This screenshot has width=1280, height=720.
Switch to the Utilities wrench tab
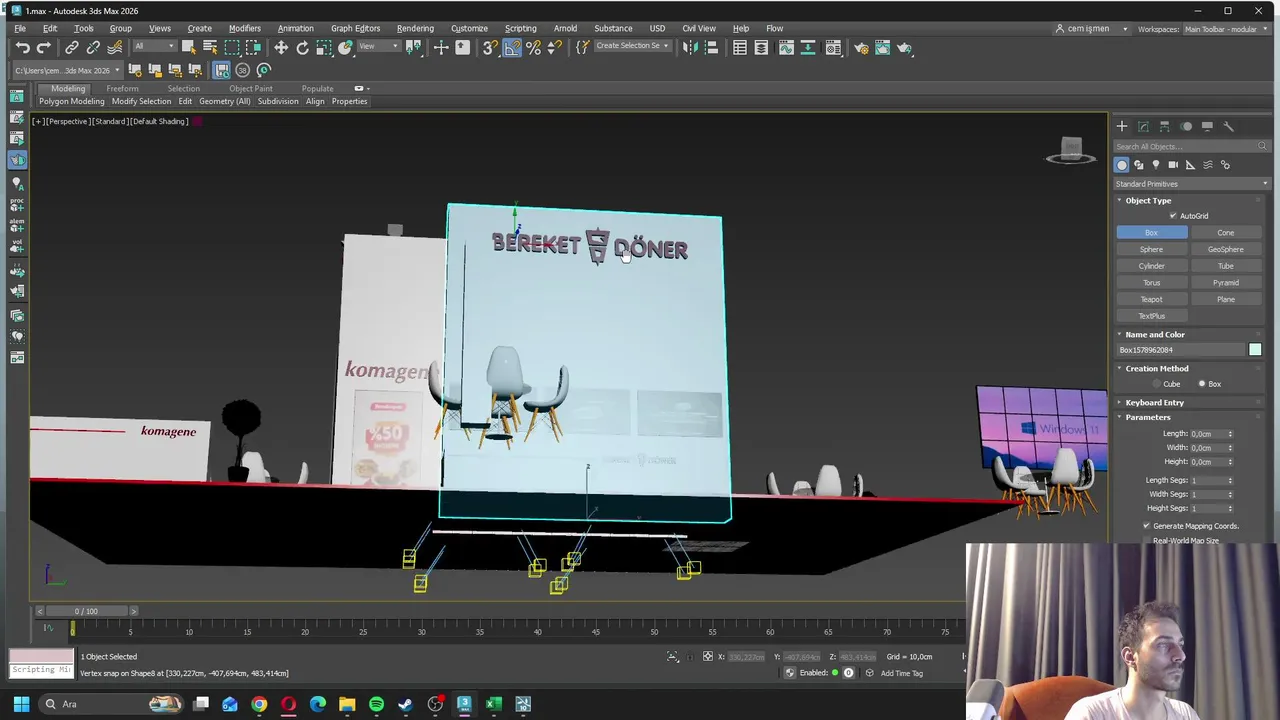pos(1229,126)
